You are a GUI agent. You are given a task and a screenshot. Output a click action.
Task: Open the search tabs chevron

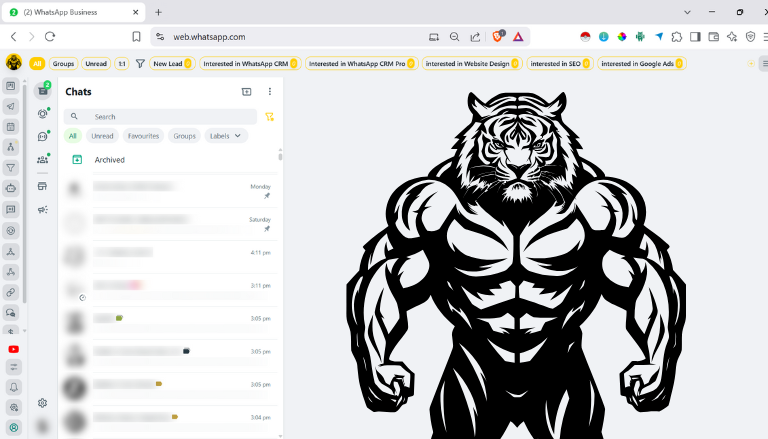pos(687,12)
